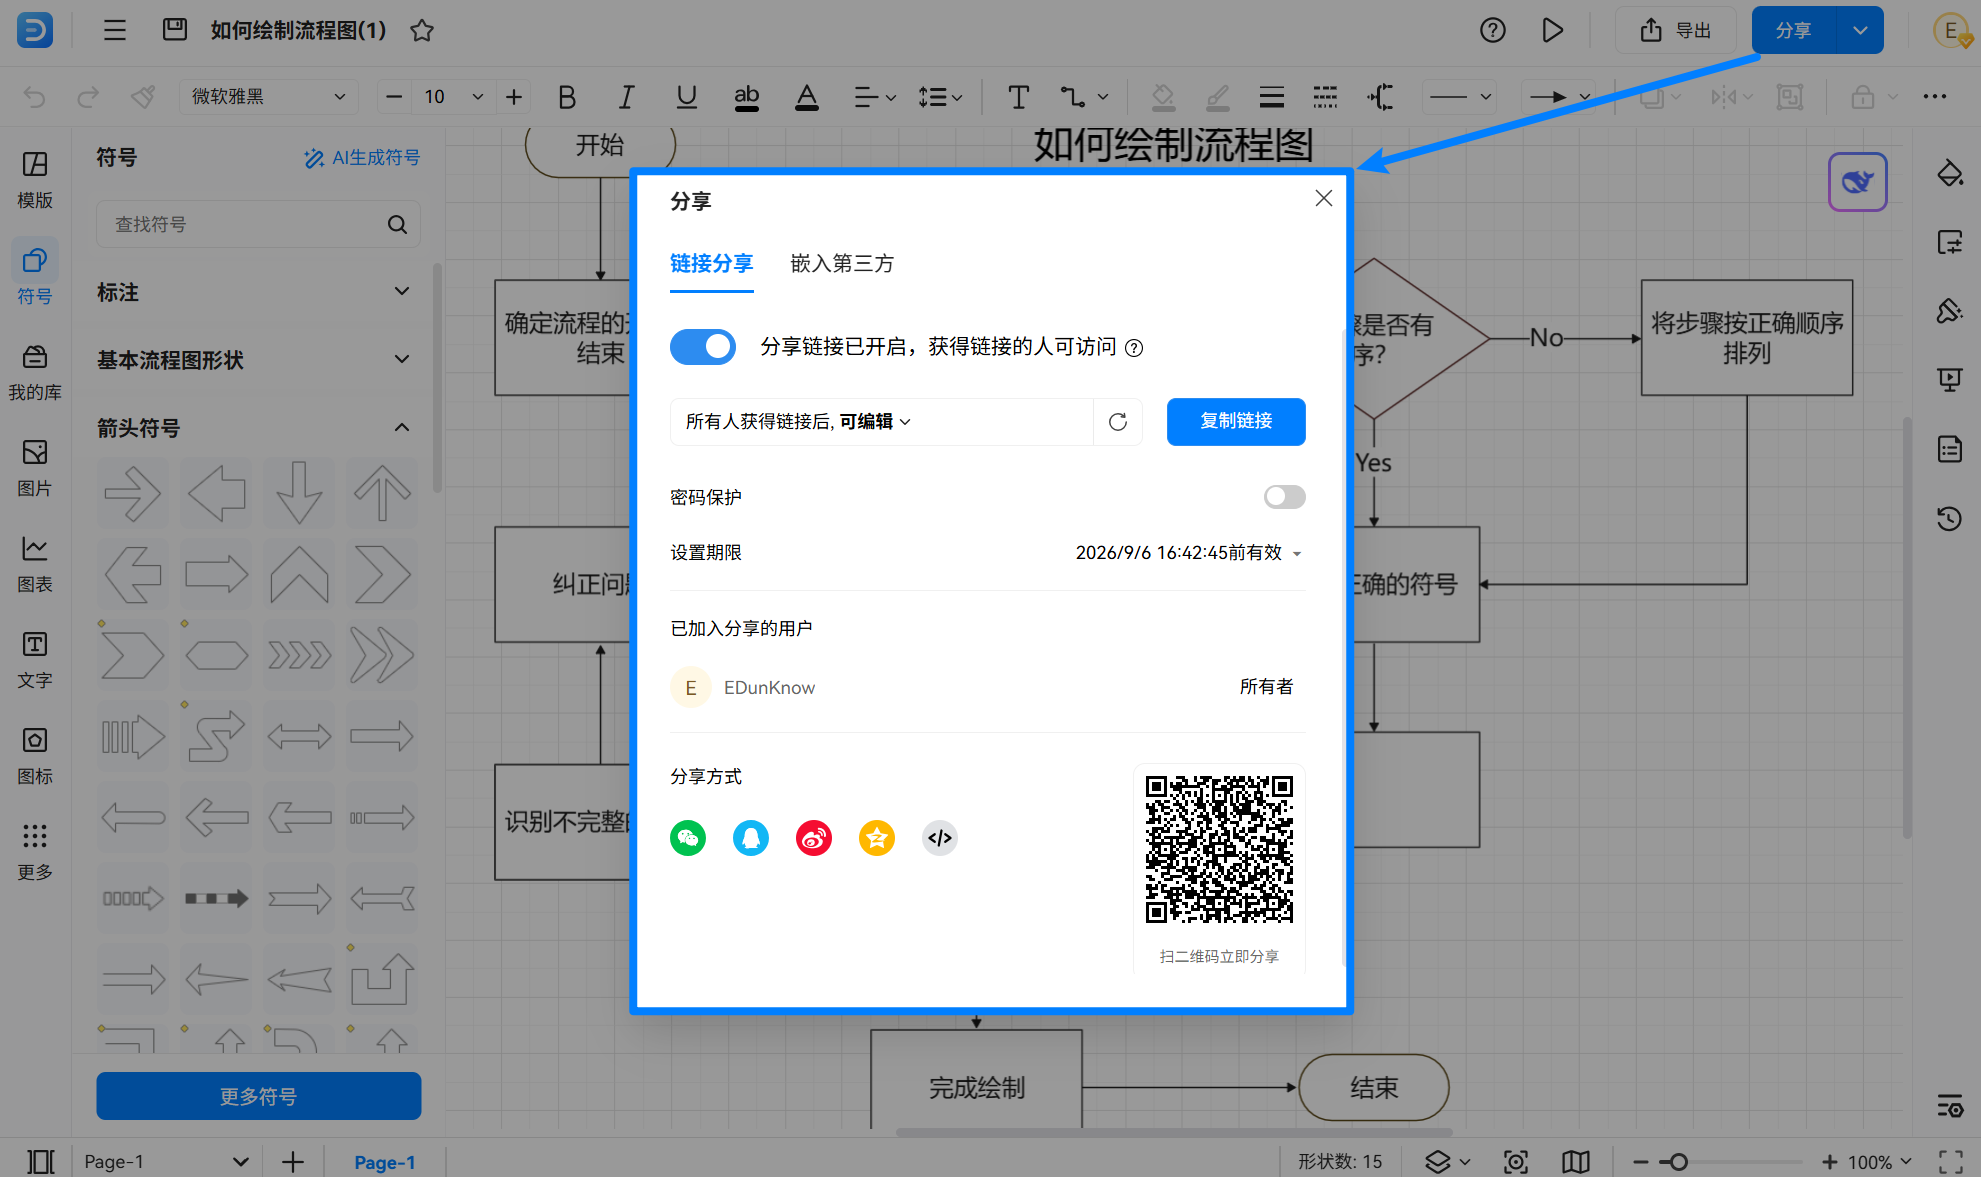Open the font size dropdown
Viewport: 1981px width, 1177px height.
point(477,97)
